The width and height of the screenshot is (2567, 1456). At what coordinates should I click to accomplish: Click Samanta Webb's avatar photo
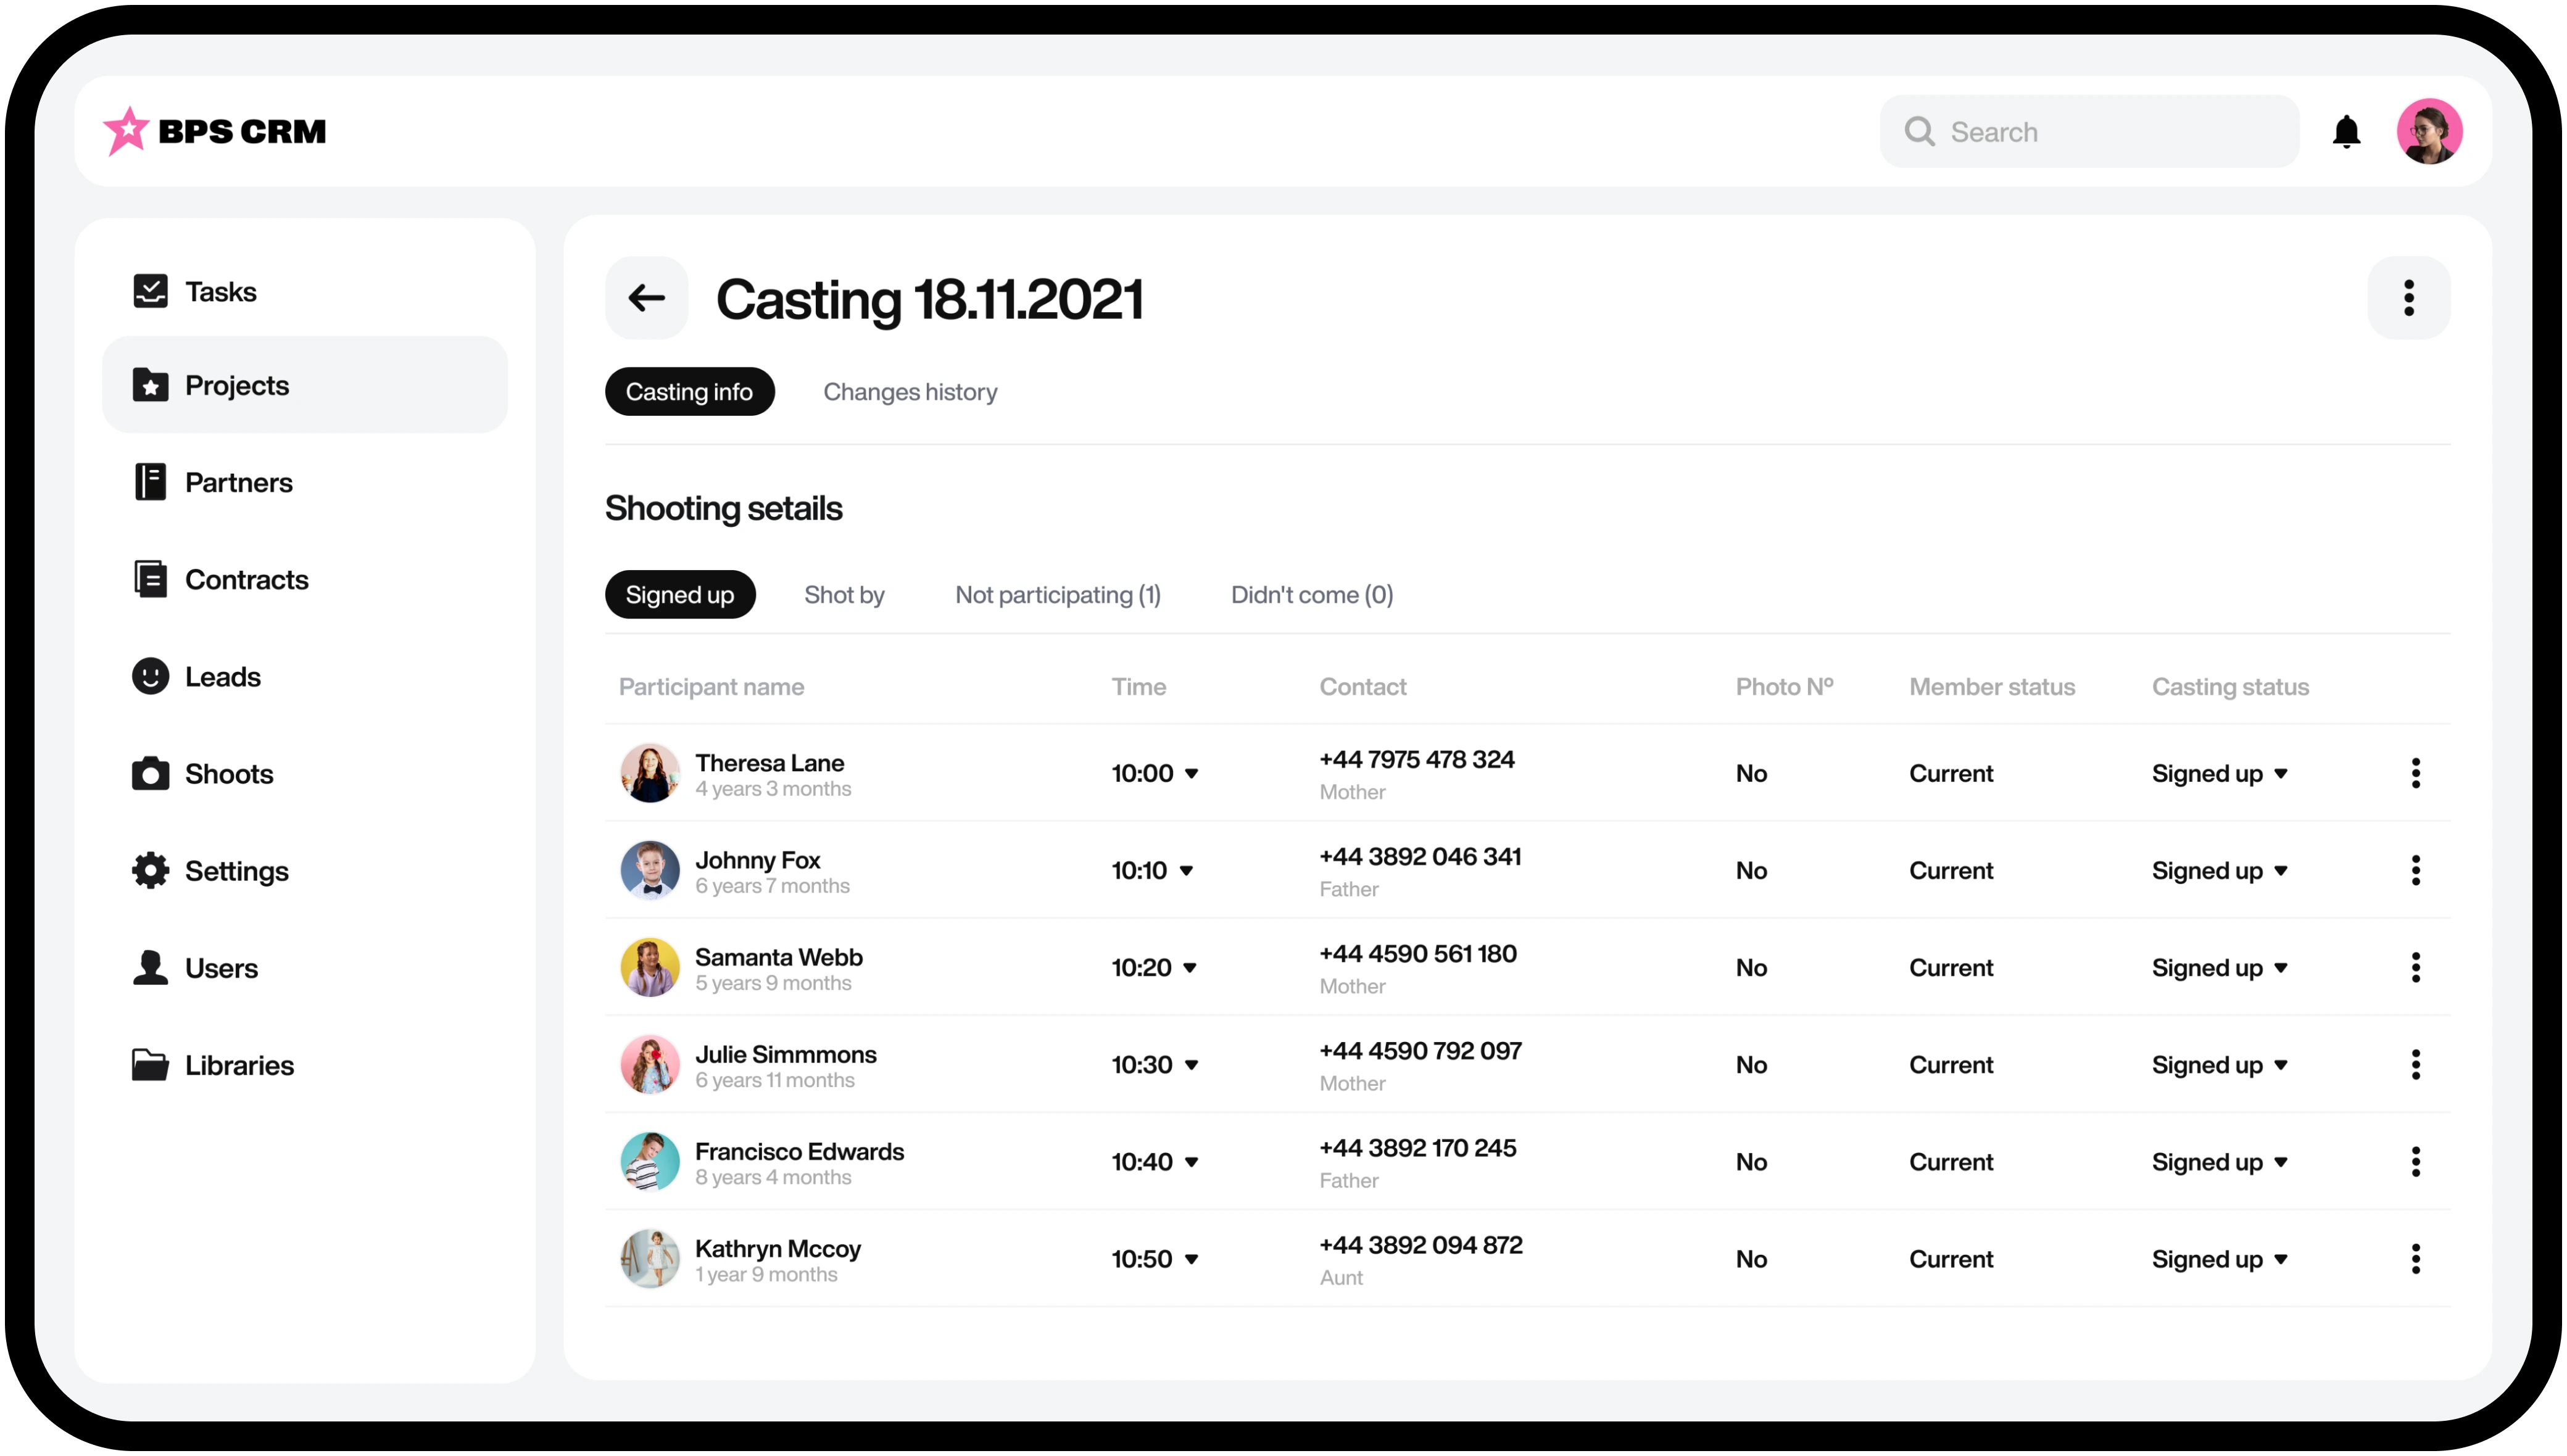tap(650, 967)
